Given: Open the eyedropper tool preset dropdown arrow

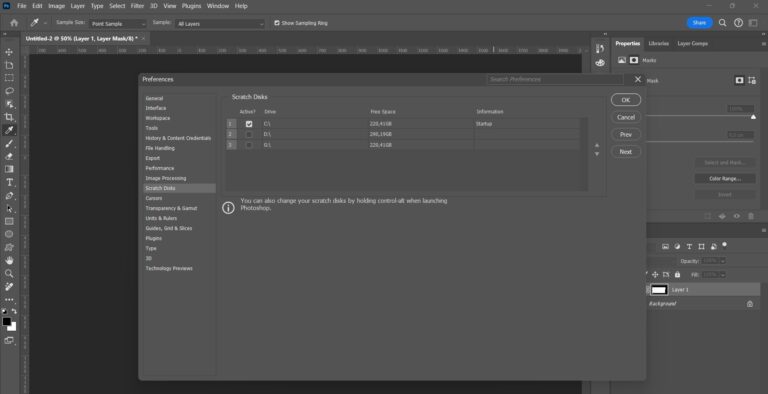Looking at the screenshot, I should pos(46,23).
